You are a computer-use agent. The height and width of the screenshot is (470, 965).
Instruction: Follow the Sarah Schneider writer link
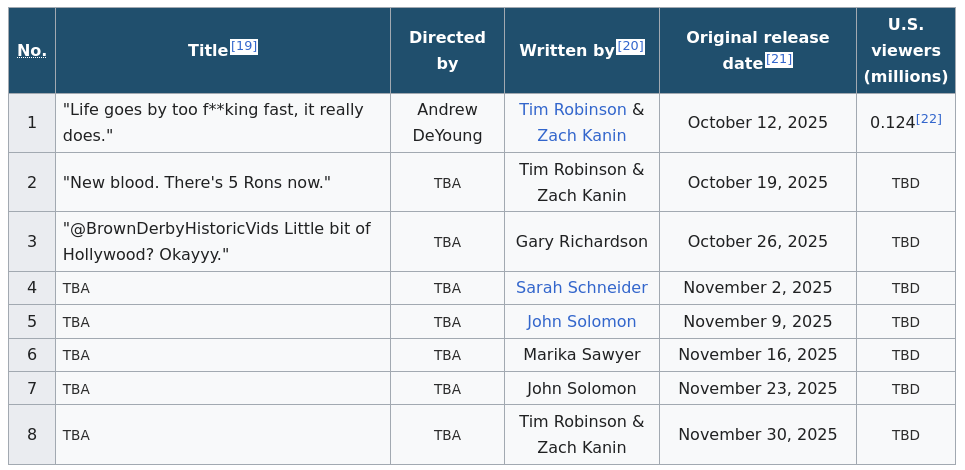(x=581, y=288)
